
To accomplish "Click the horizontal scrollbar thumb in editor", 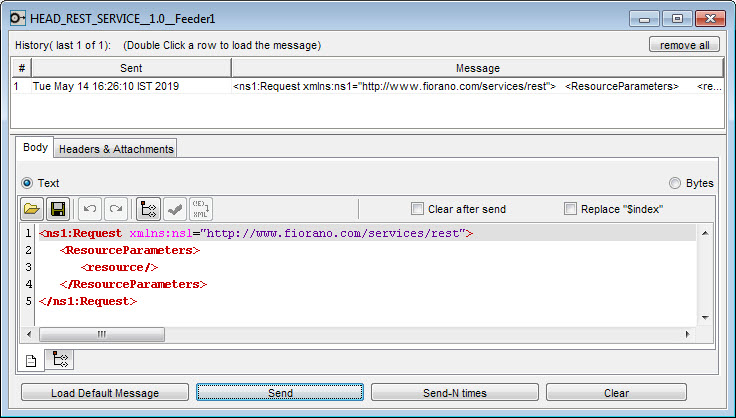I will tap(102, 334).
